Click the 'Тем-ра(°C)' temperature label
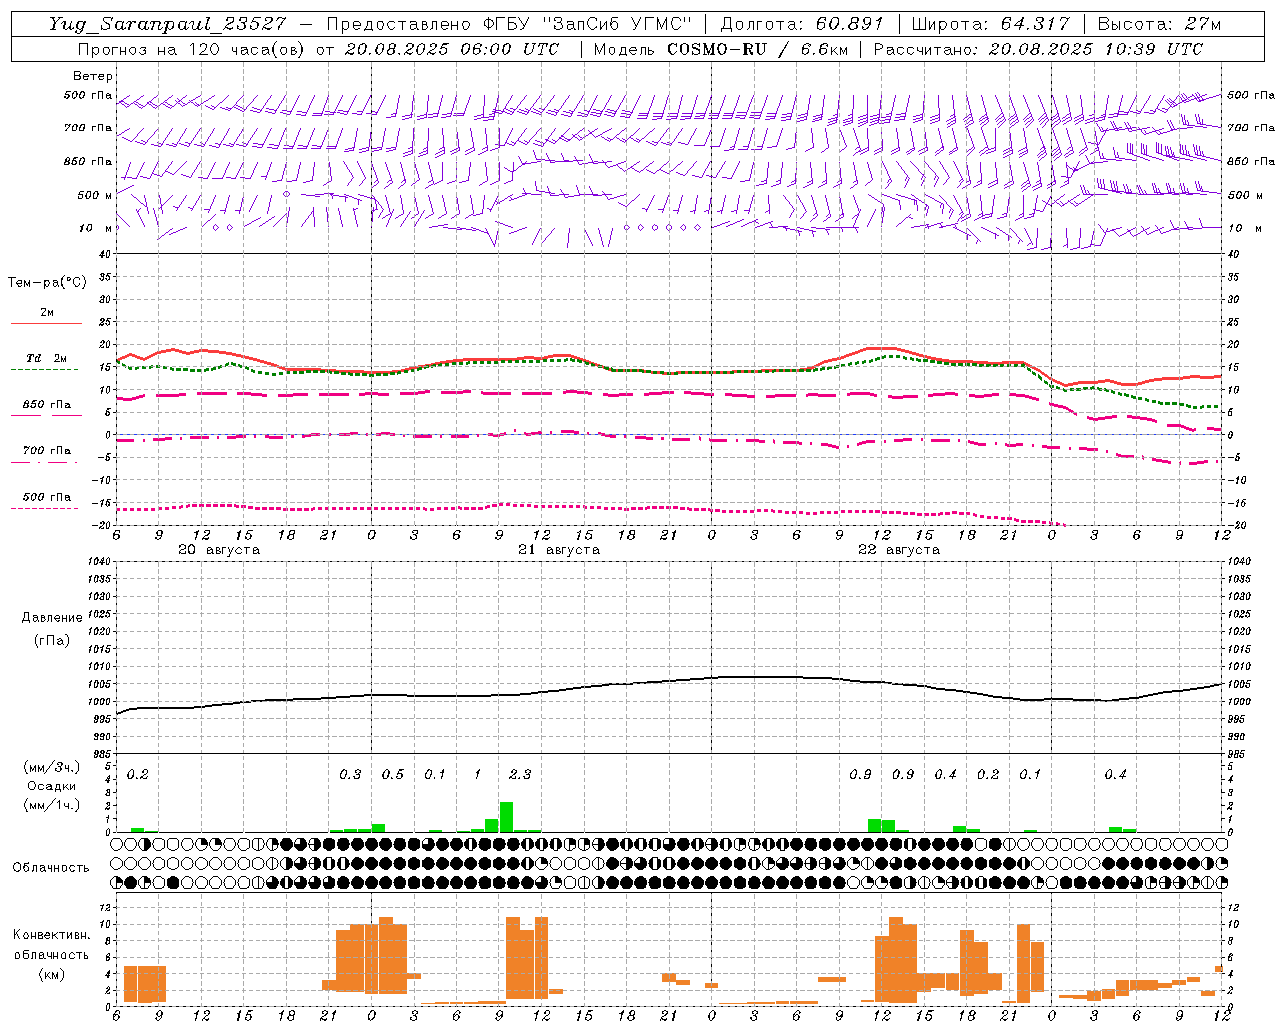 47,283
